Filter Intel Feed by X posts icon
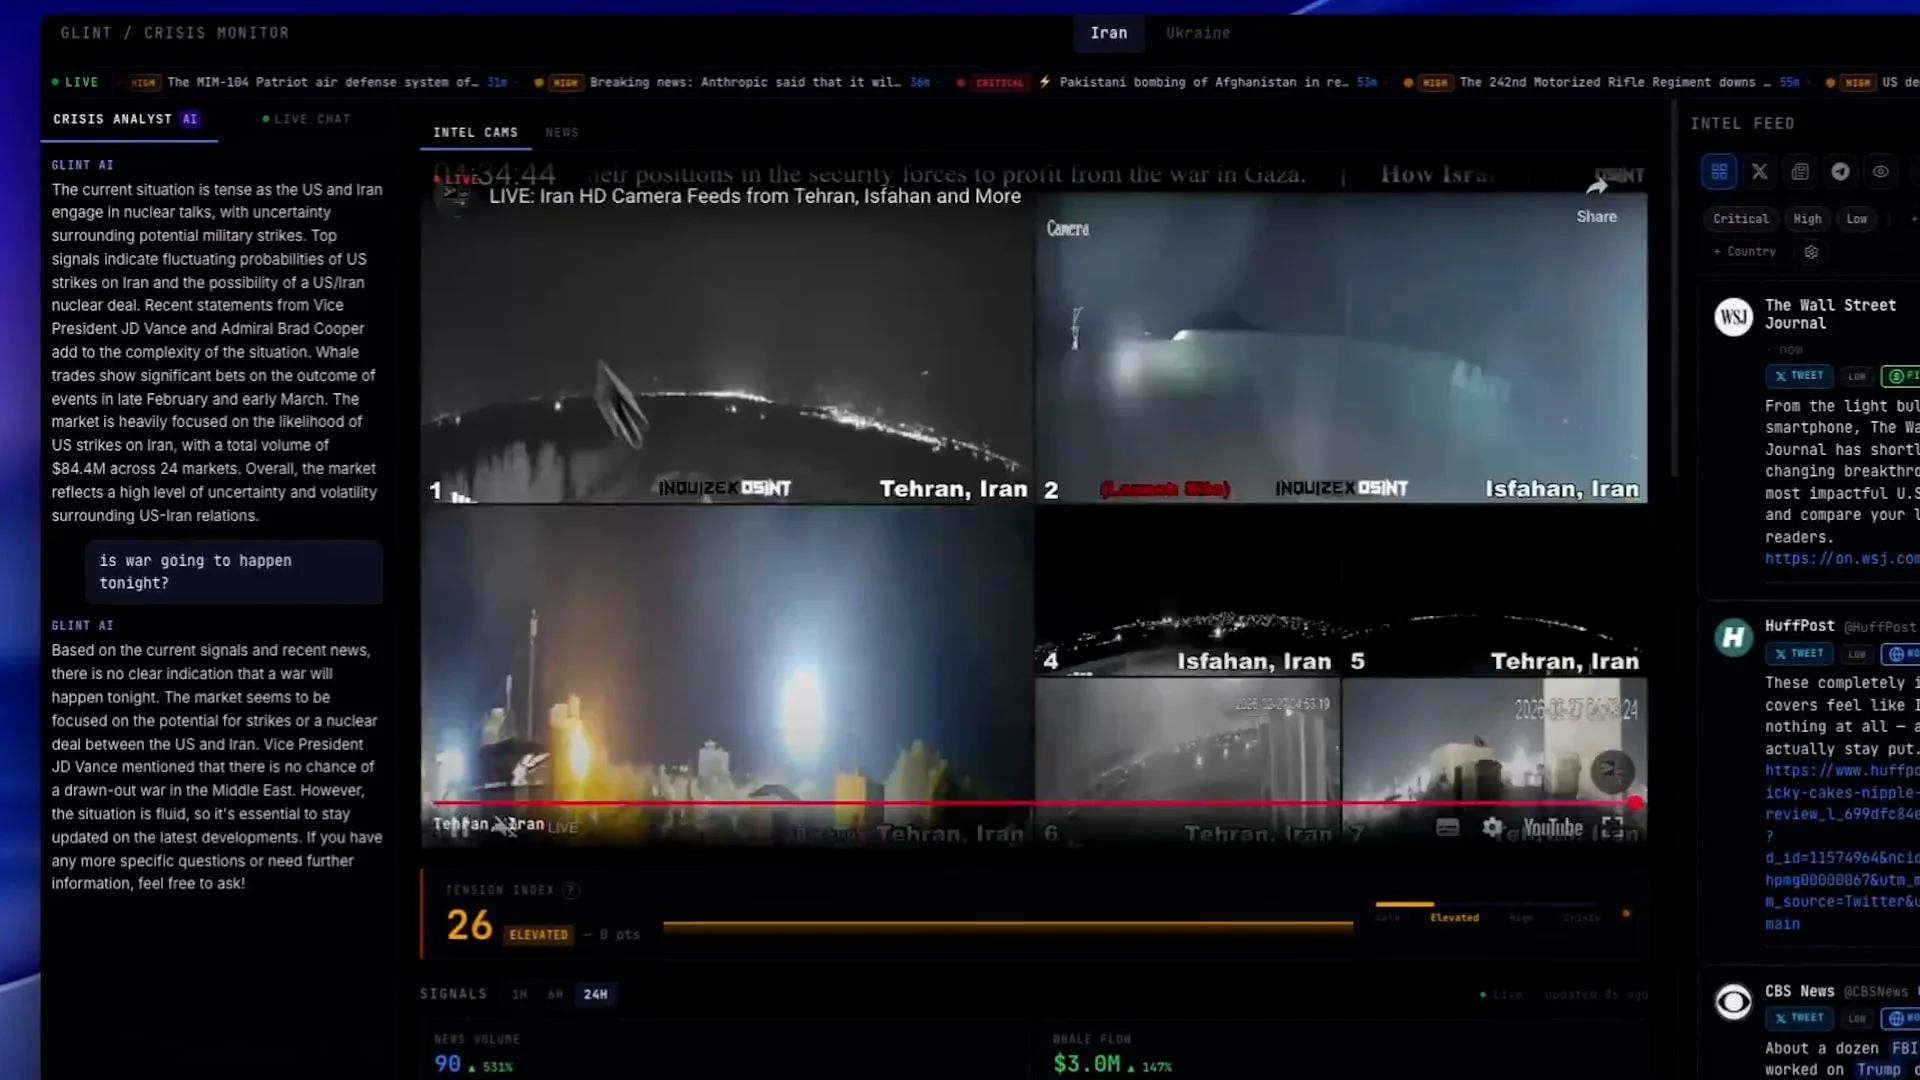1920x1080 pixels. point(1760,172)
